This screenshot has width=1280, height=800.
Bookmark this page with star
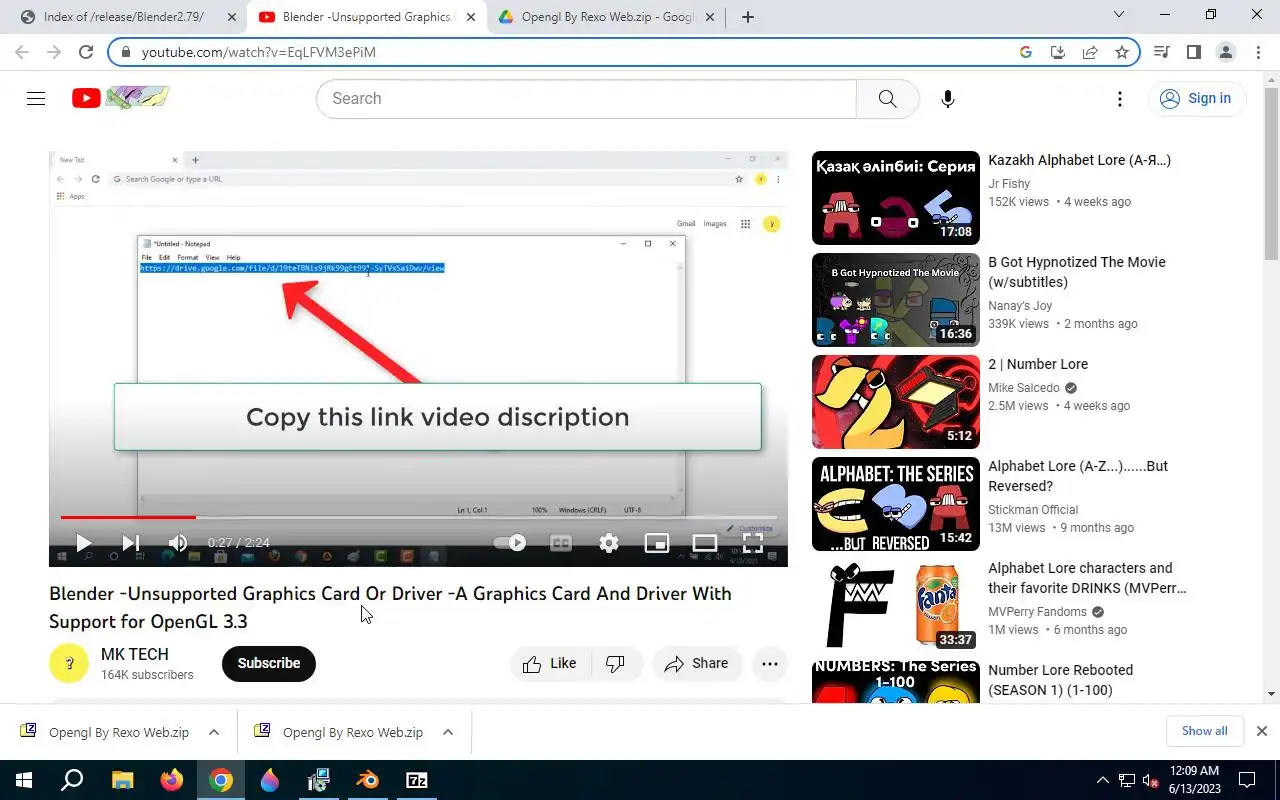pyautogui.click(x=1122, y=52)
